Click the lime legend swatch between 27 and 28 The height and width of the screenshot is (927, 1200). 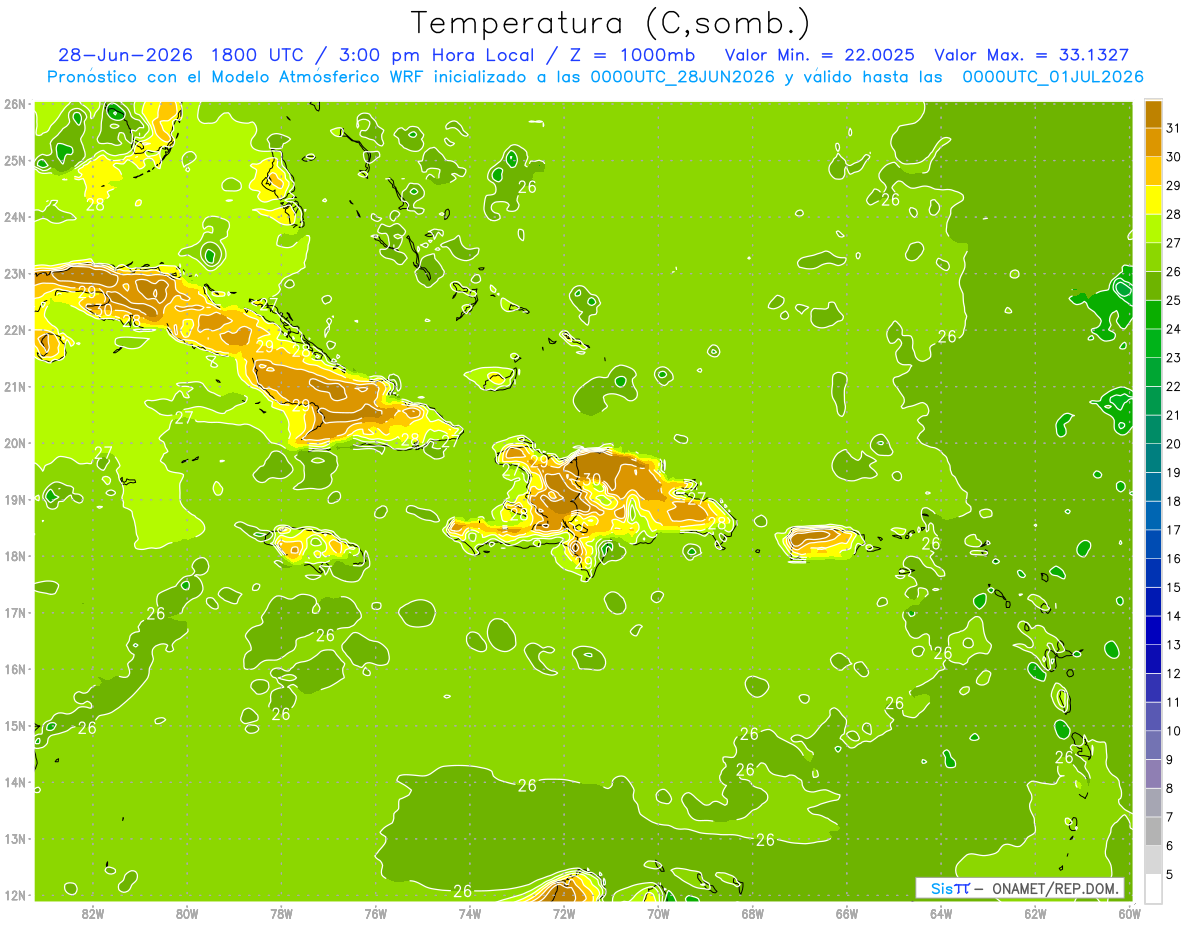tap(1153, 229)
